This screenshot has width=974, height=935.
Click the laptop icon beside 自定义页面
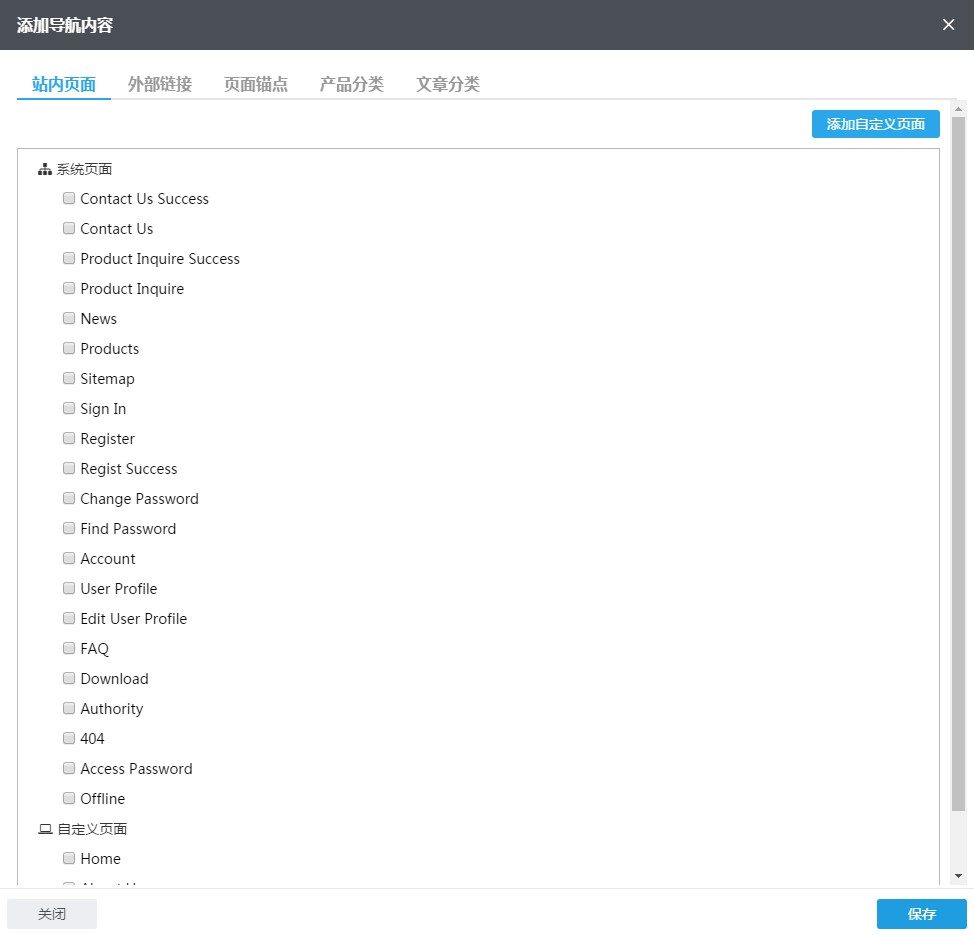coord(45,829)
